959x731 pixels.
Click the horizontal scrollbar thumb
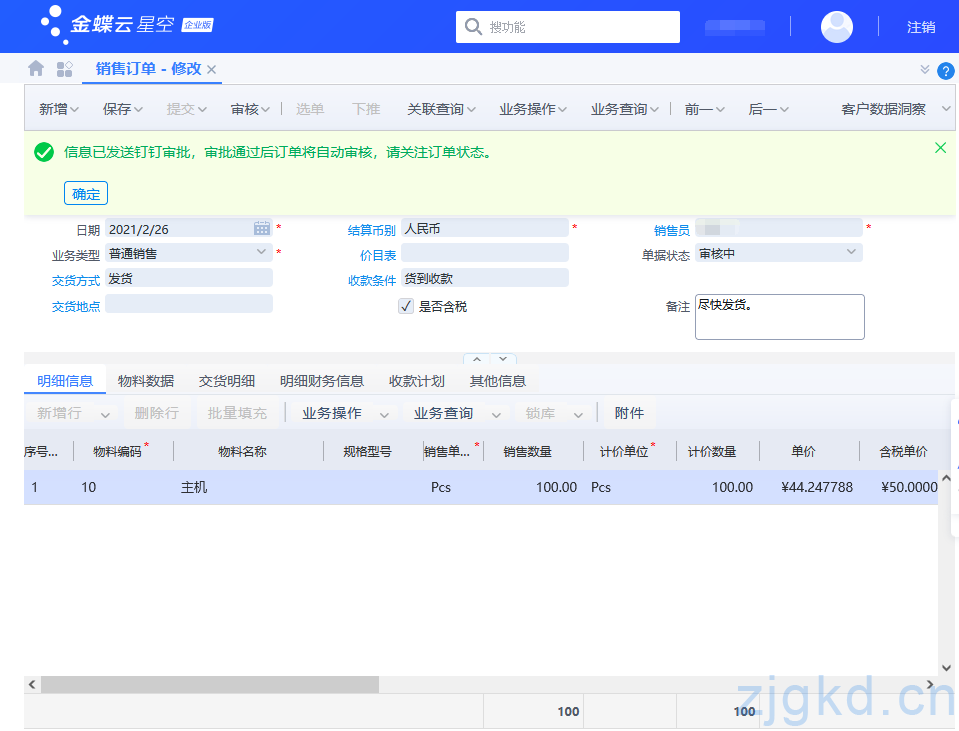pos(210,685)
